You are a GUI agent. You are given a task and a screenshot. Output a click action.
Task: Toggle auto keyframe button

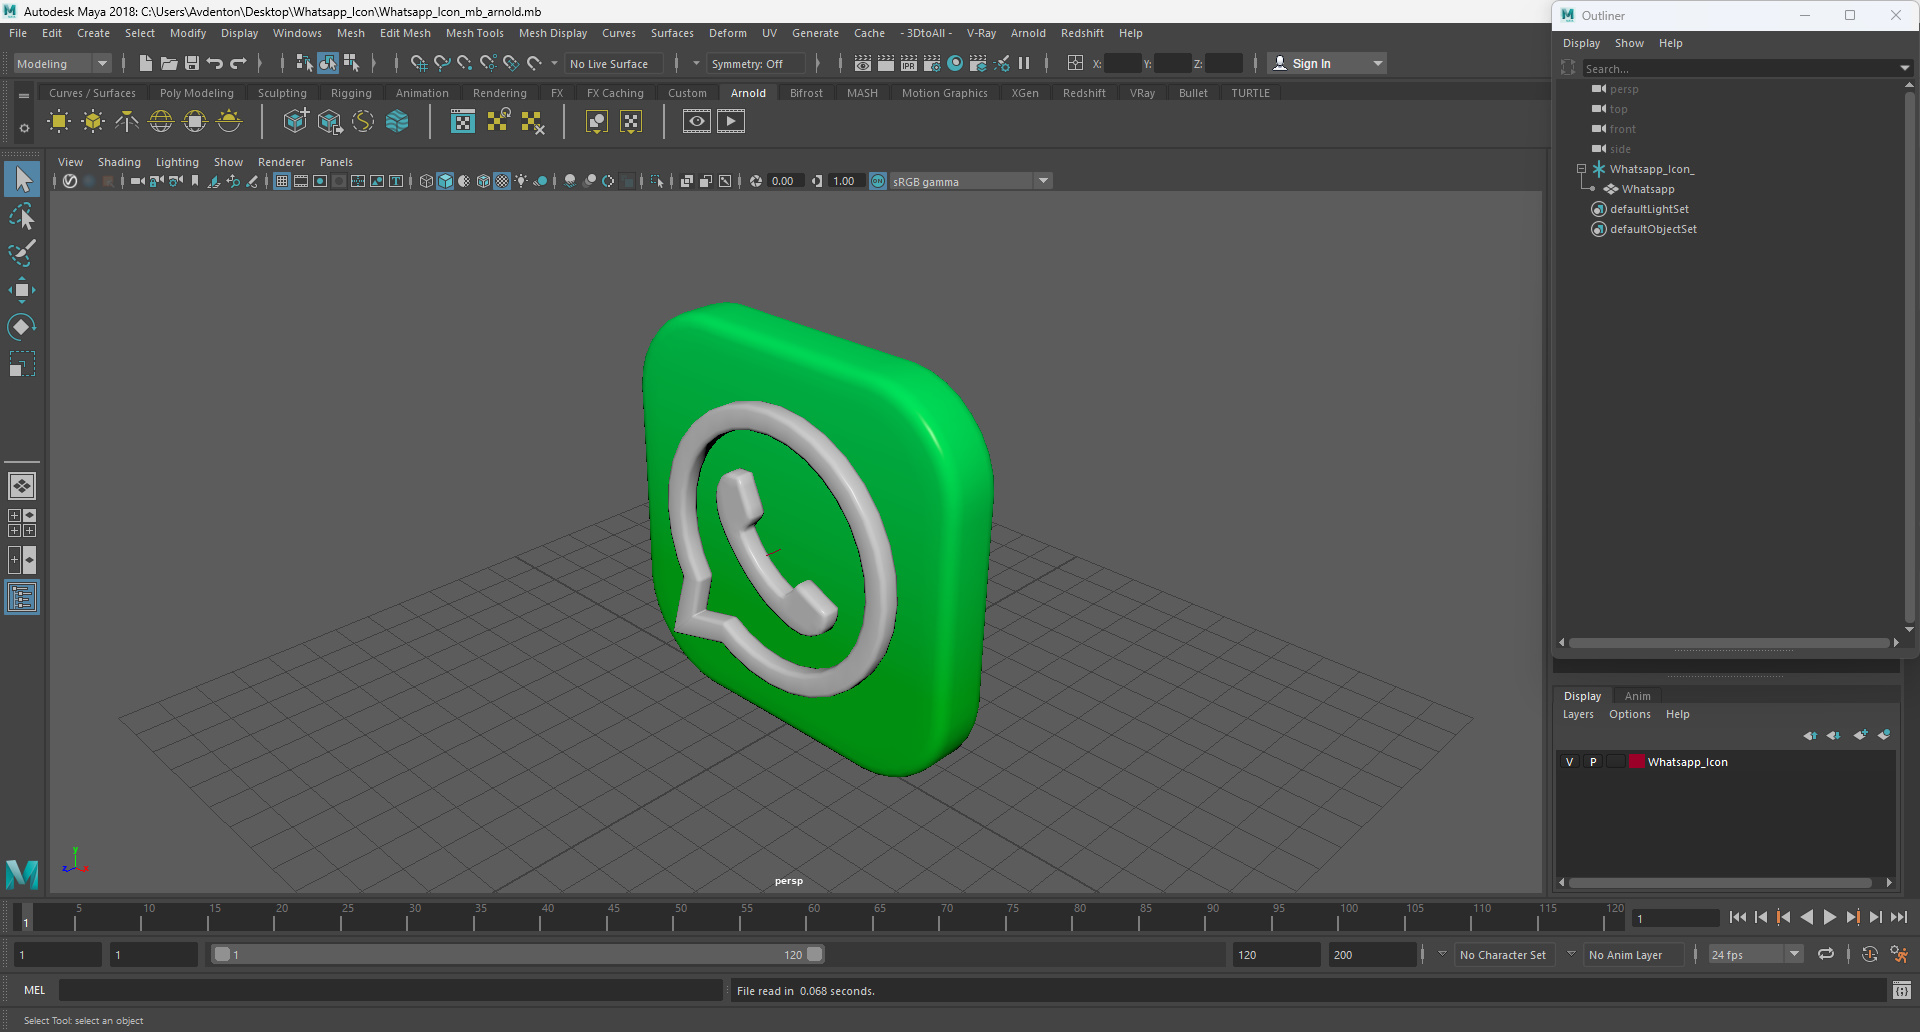click(1870, 954)
